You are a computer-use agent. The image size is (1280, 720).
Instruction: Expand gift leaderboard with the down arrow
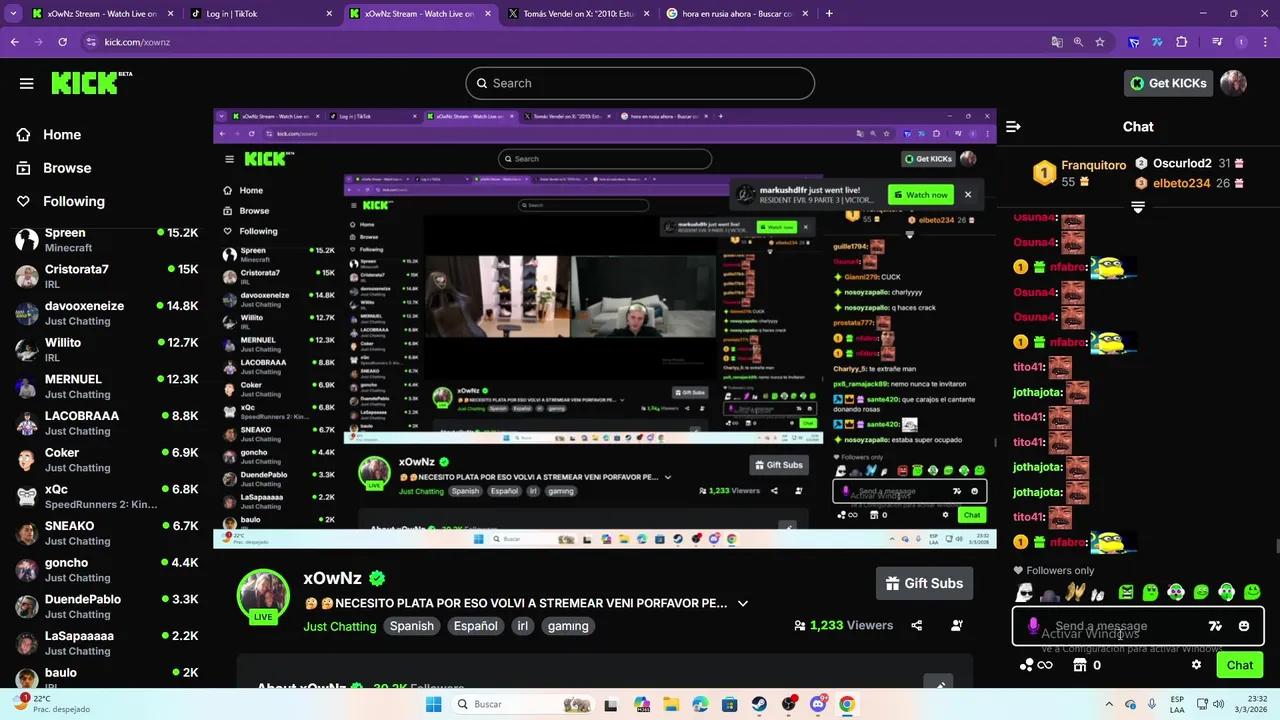click(x=1137, y=206)
